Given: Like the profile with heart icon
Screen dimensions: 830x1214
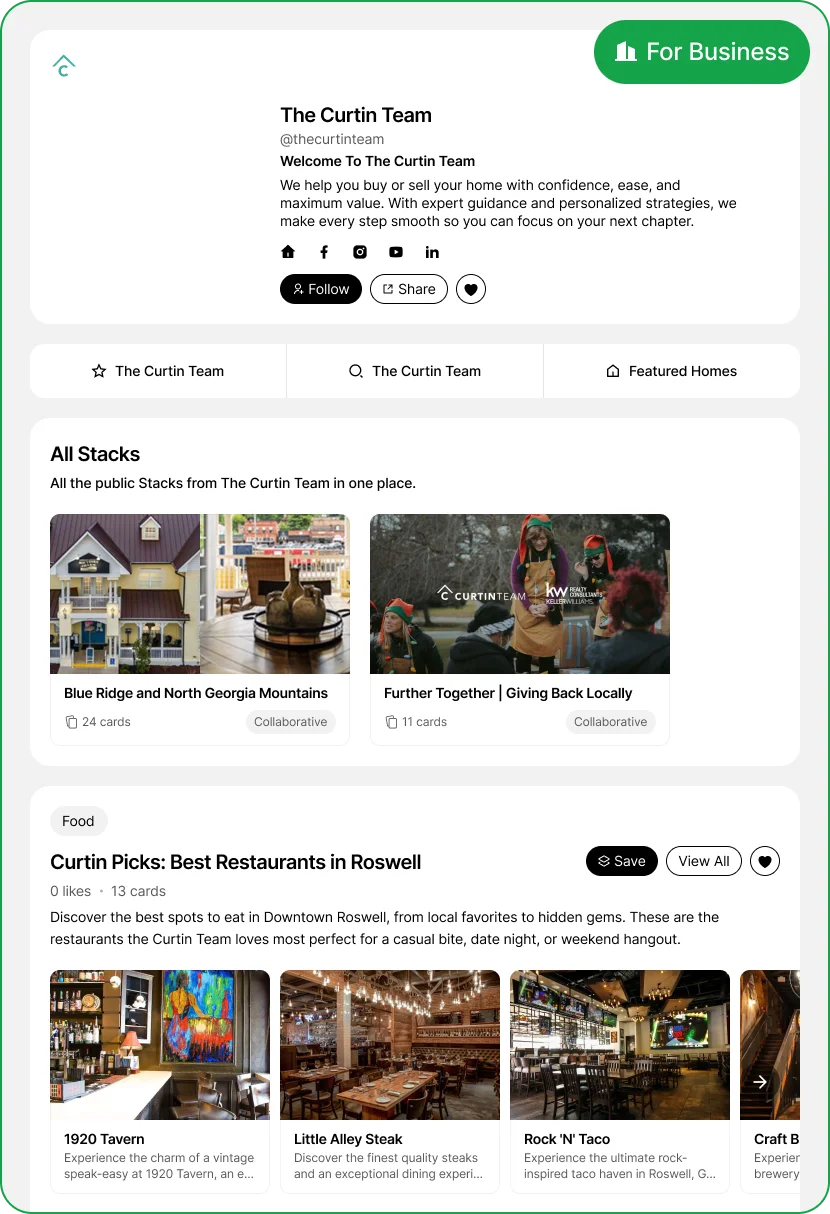Looking at the screenshot, I should (x=471, y=289).
